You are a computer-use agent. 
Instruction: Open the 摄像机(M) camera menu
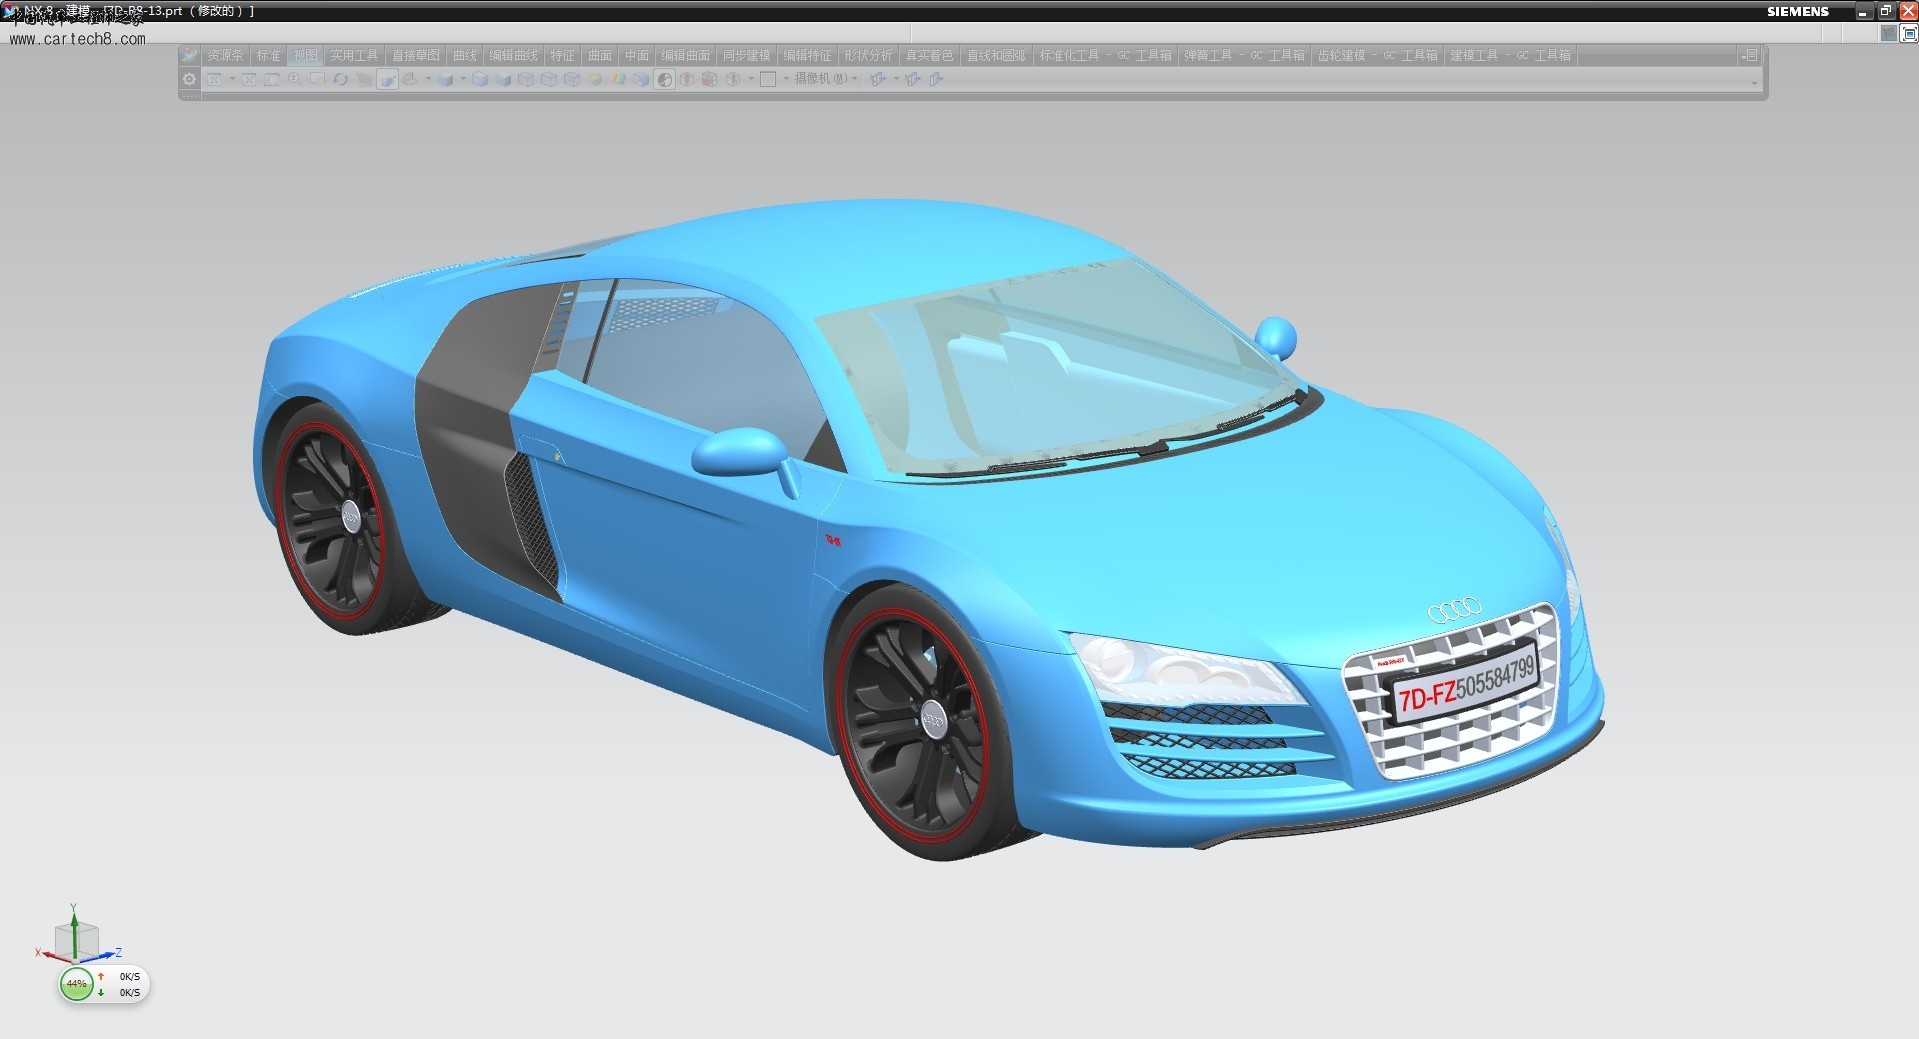tap(826, 79)
